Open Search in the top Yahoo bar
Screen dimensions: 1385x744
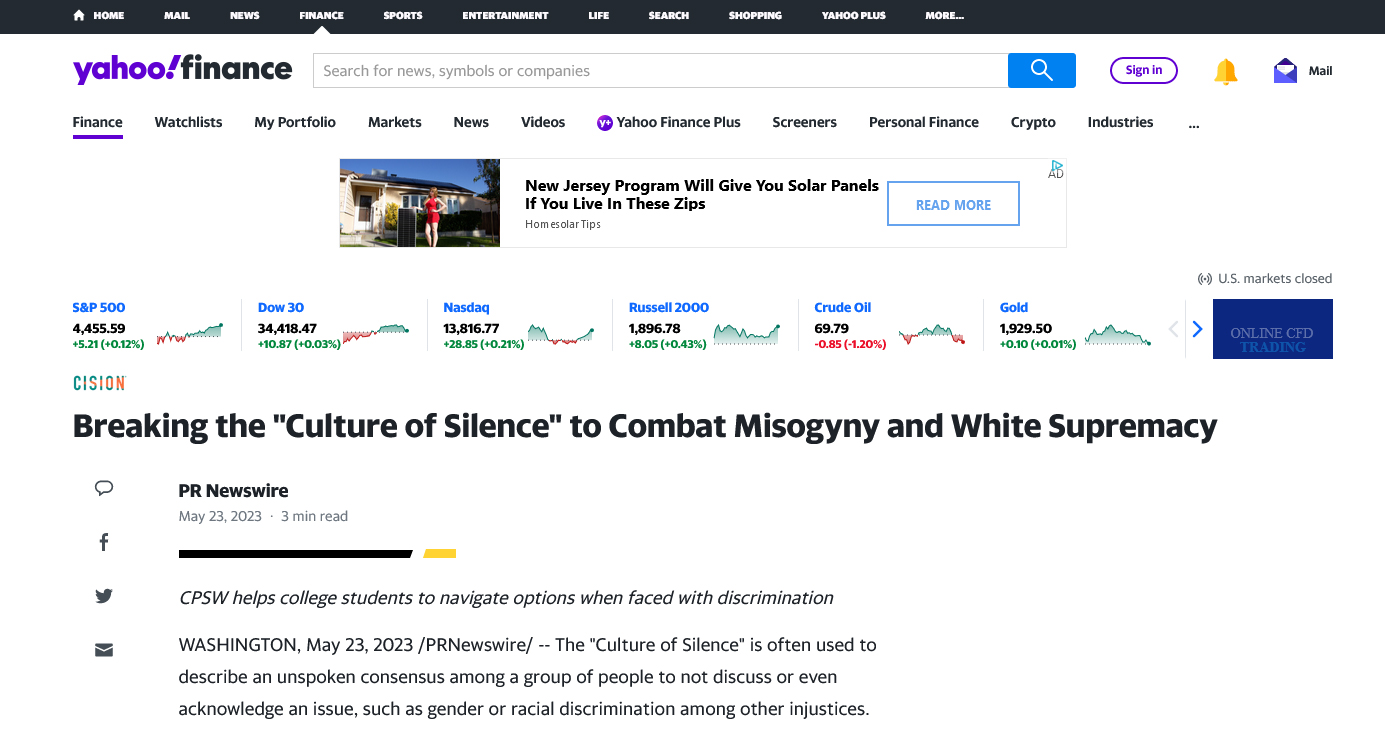pyautogui.click(x=668, y=15)
